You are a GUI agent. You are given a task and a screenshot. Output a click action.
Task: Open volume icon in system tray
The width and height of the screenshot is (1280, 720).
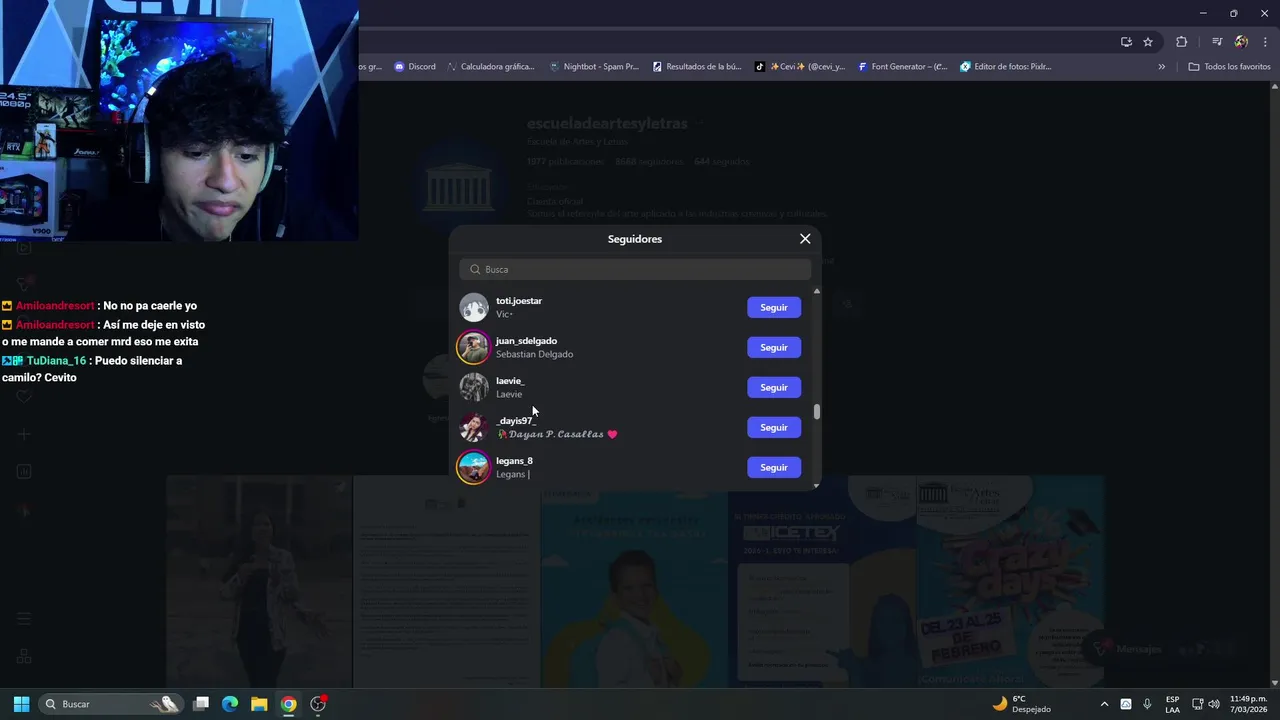pos(1214,704)
